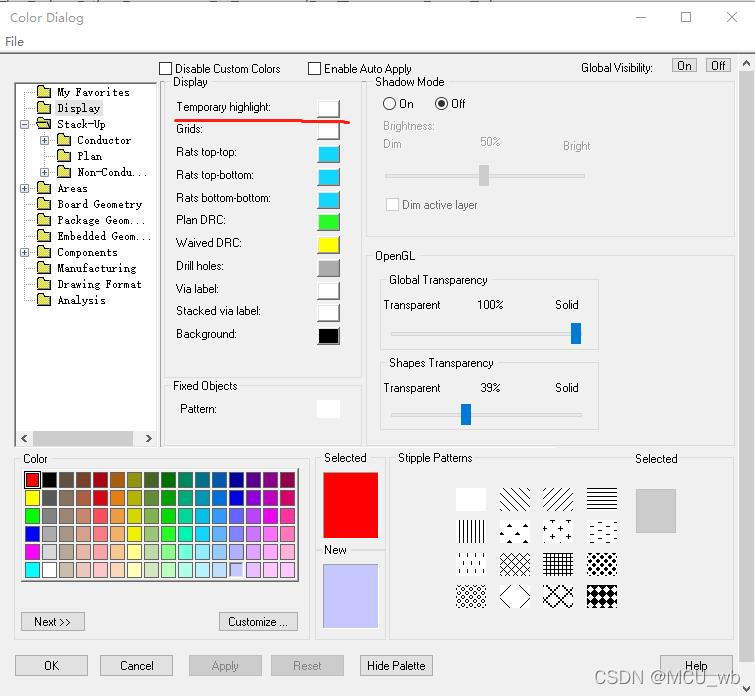Confirm with the OK button
This screenshot has width=755, height=696.
[x=52, y=666]
